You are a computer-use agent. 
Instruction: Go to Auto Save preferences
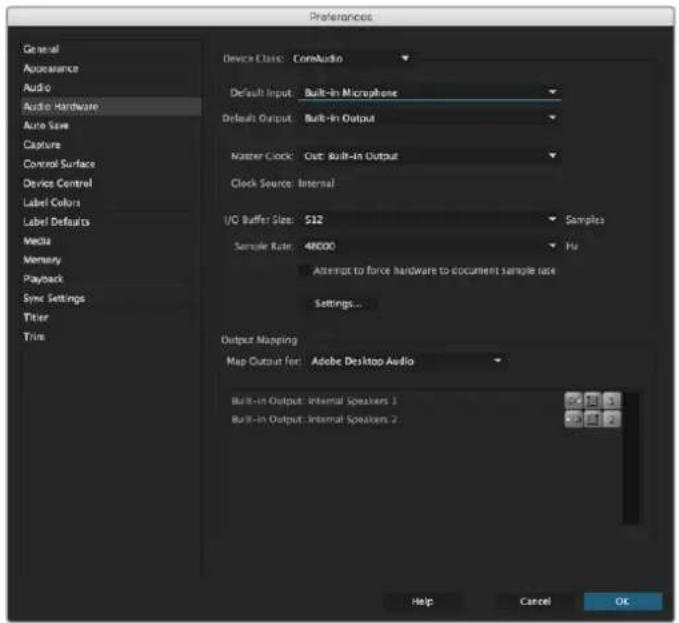[x=112, y=126]
